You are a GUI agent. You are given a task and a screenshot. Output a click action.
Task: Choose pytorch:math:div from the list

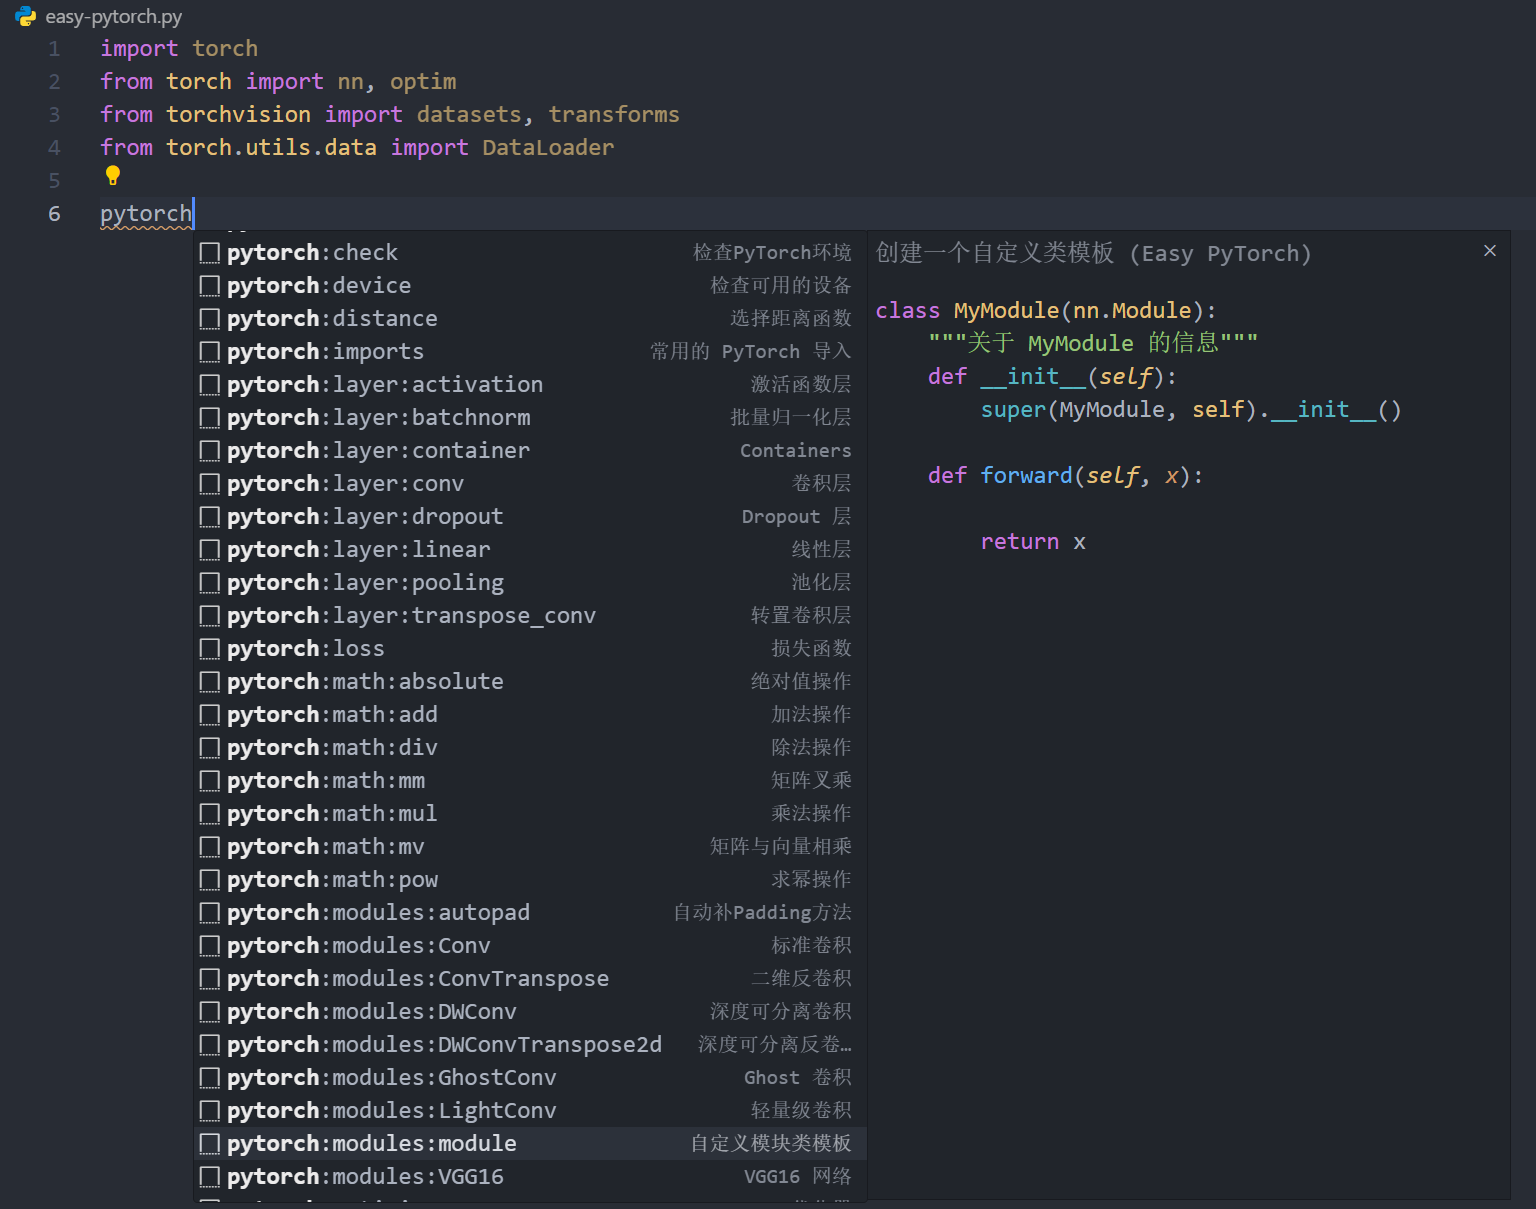pos(530,748)
